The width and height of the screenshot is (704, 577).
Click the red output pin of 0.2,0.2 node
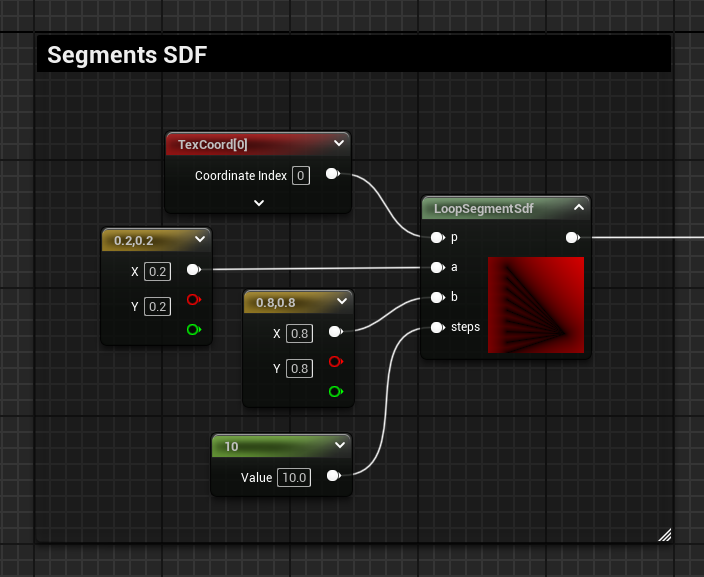pos(193,299)
